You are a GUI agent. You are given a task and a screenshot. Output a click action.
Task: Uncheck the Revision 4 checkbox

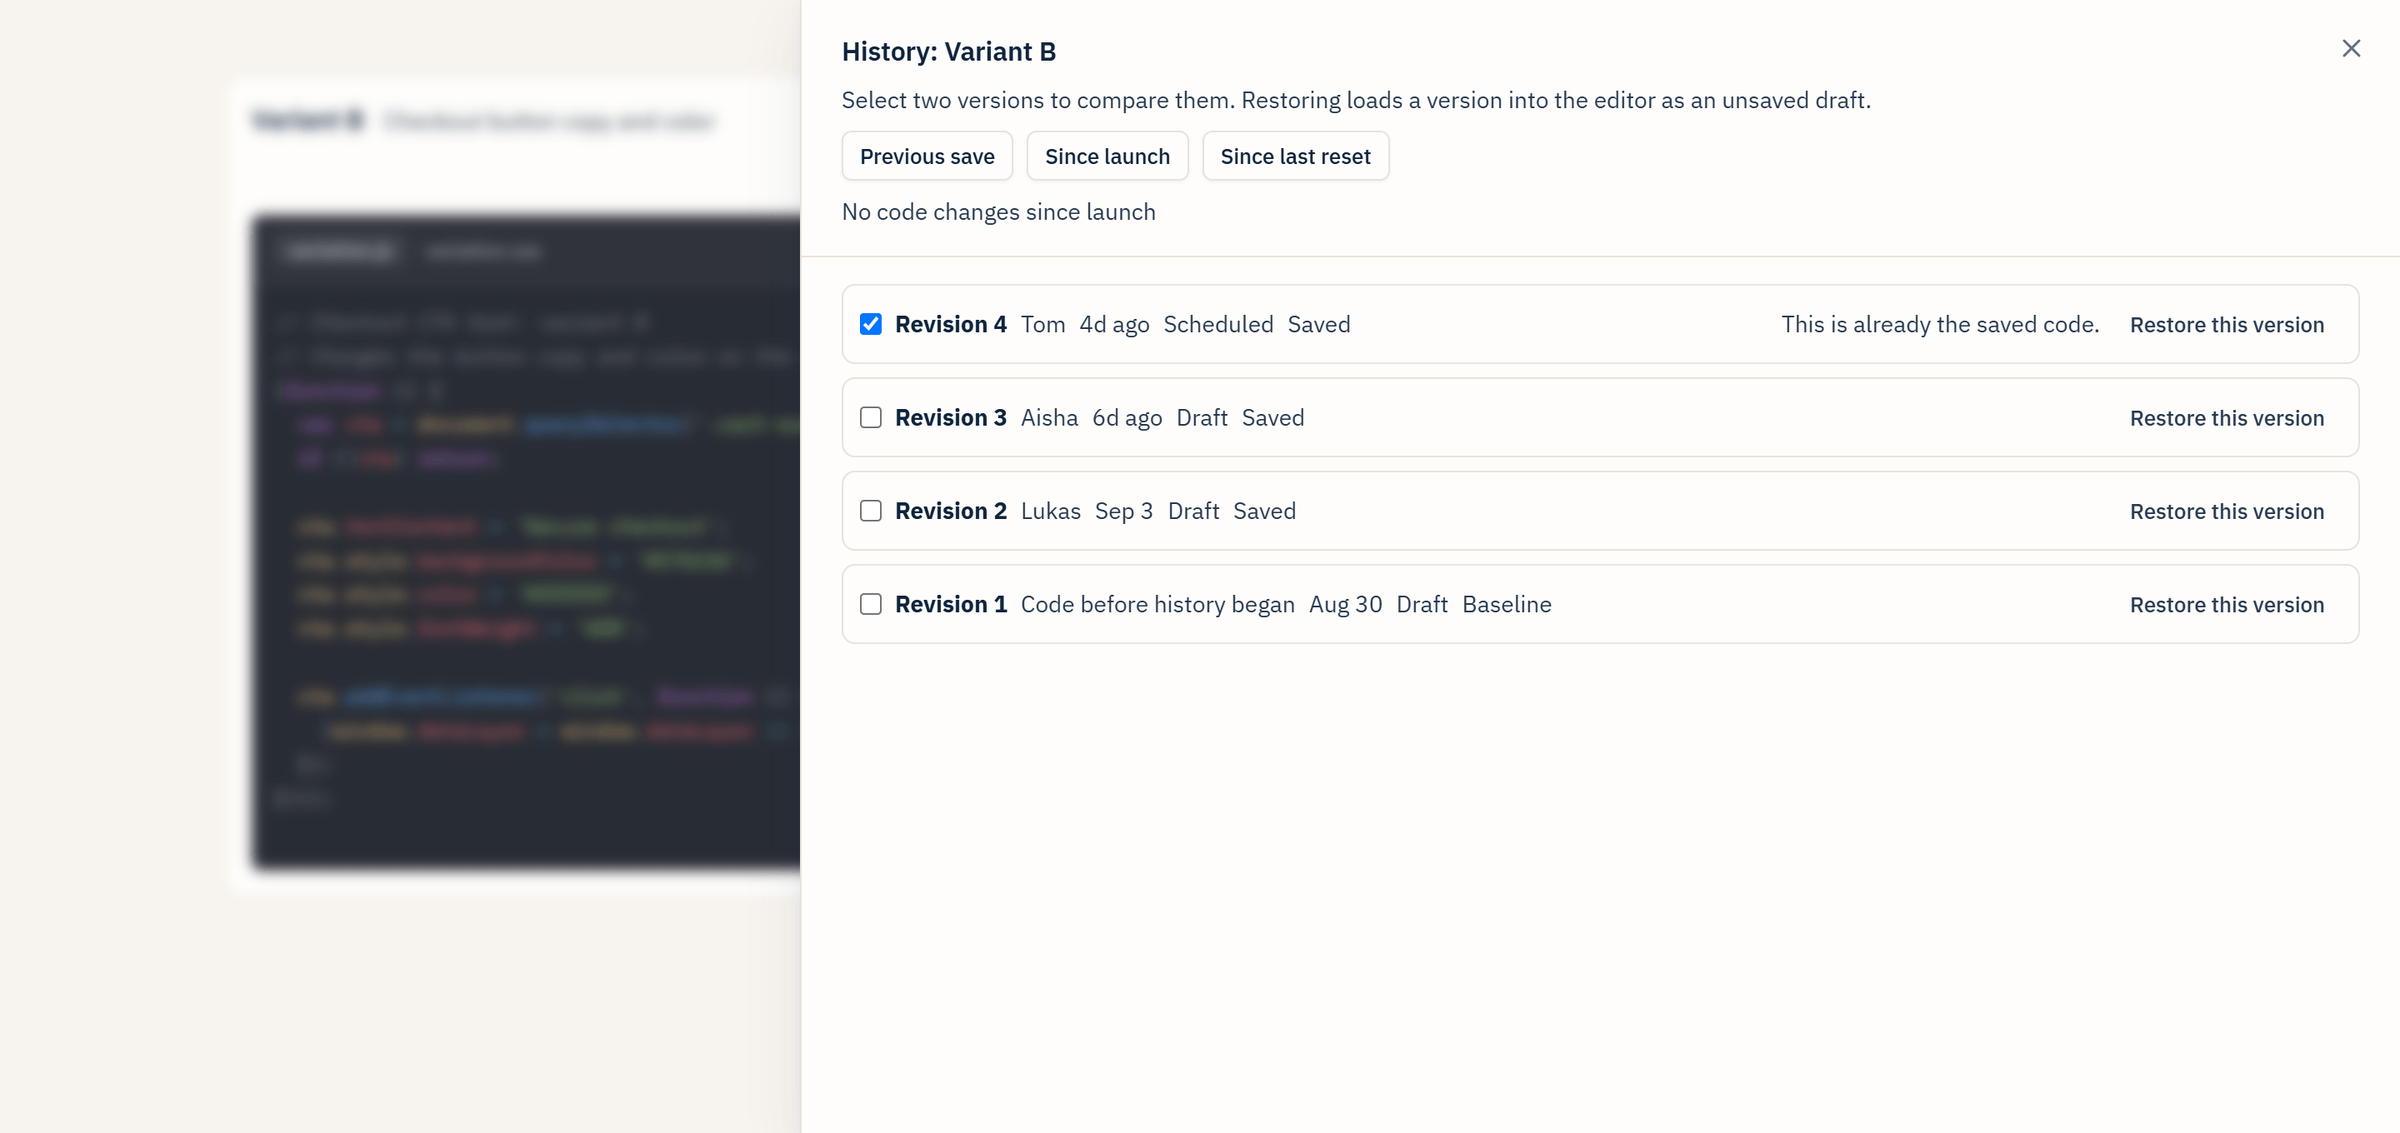pos(871,324)
